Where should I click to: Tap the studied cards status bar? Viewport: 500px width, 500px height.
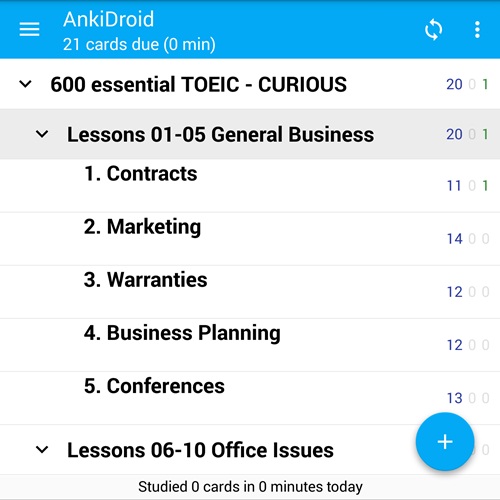point(250,487)
